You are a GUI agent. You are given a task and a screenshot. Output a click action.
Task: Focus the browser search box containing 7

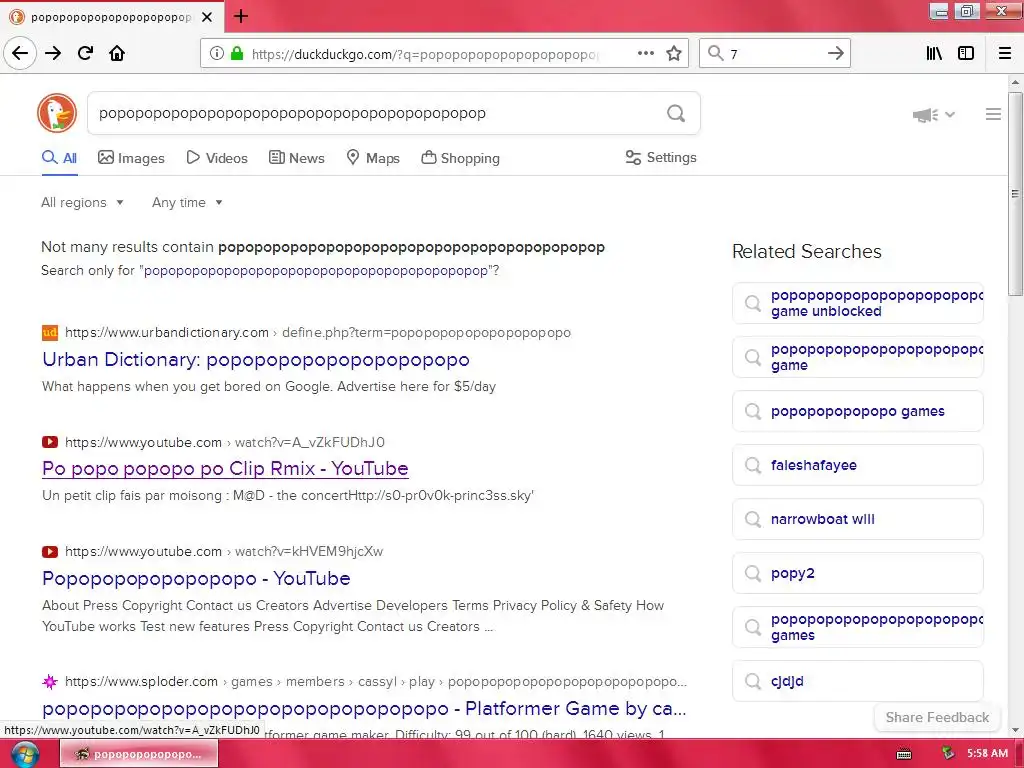point(775,54)
